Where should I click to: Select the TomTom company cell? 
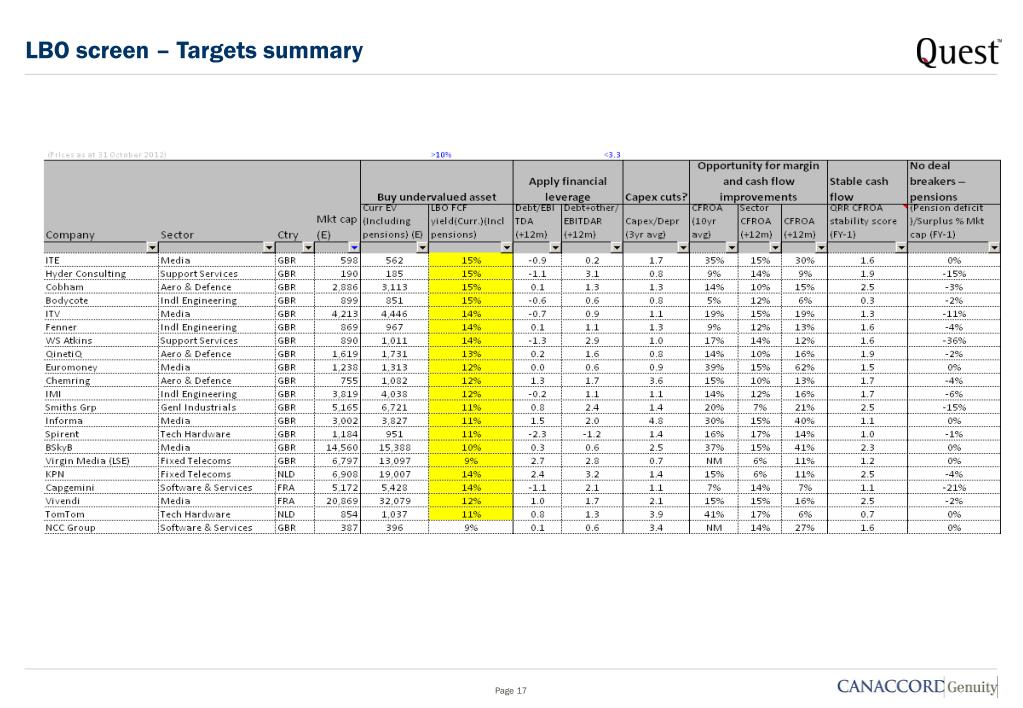click(x=101, y=514)
